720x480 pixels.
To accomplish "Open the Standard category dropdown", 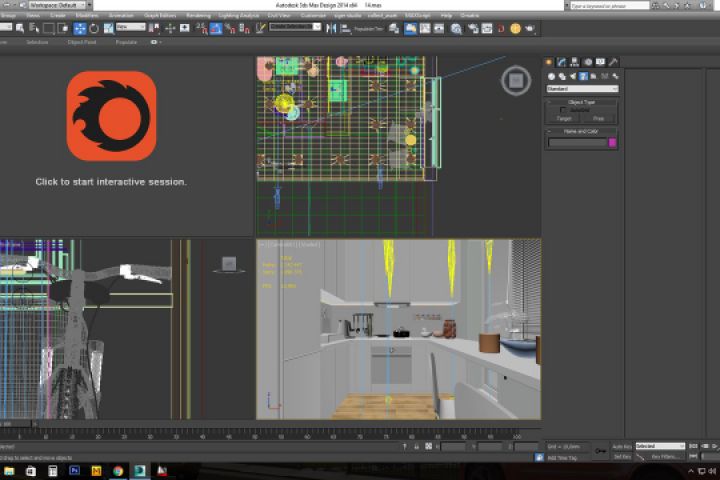I will coord(582,89).
